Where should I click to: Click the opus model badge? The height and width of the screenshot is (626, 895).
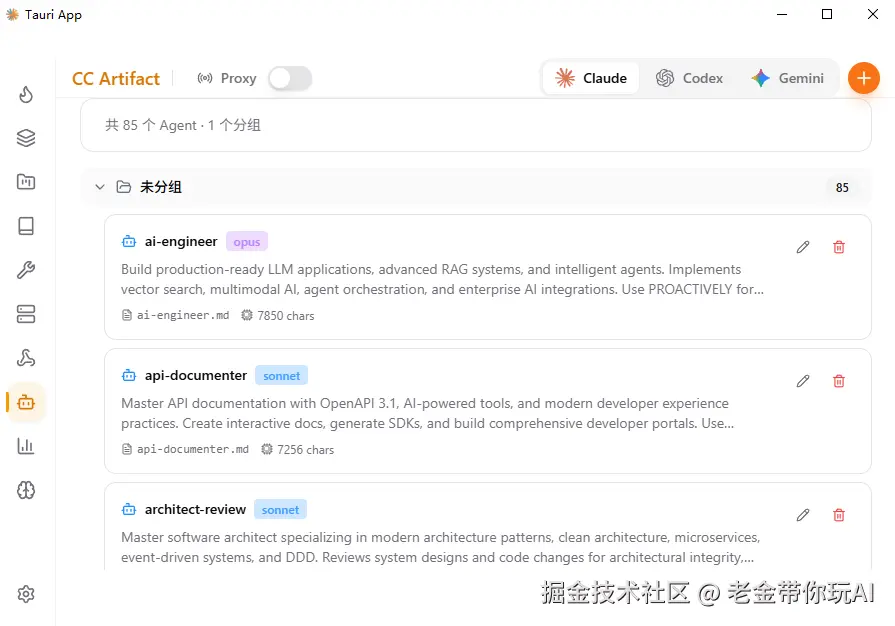click(247, 242)
